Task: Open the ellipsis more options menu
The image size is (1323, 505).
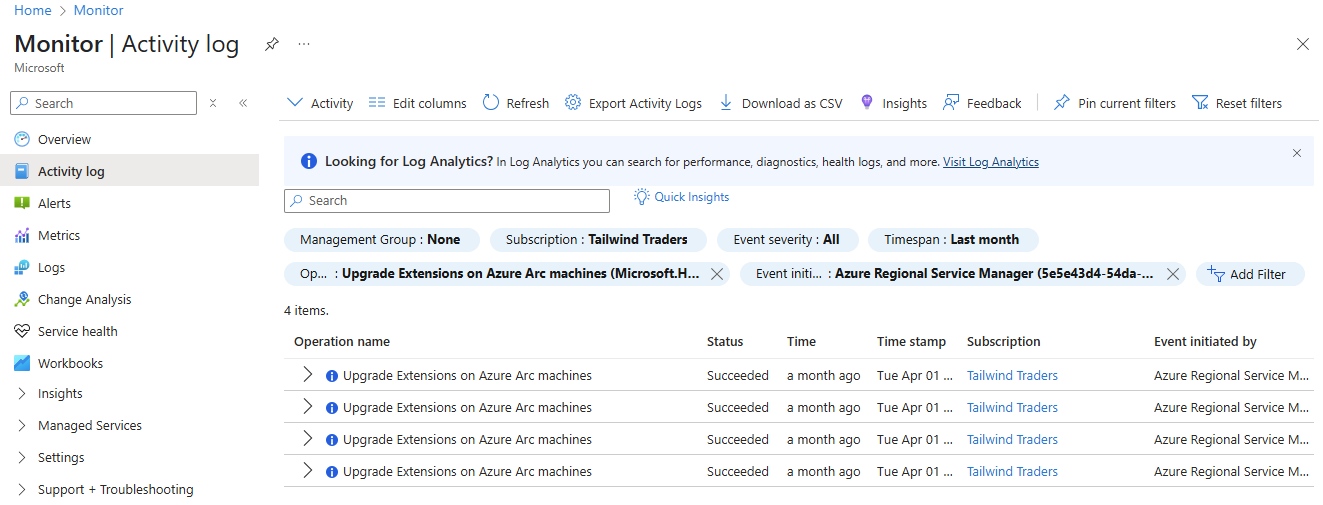Action: point(304,44)
